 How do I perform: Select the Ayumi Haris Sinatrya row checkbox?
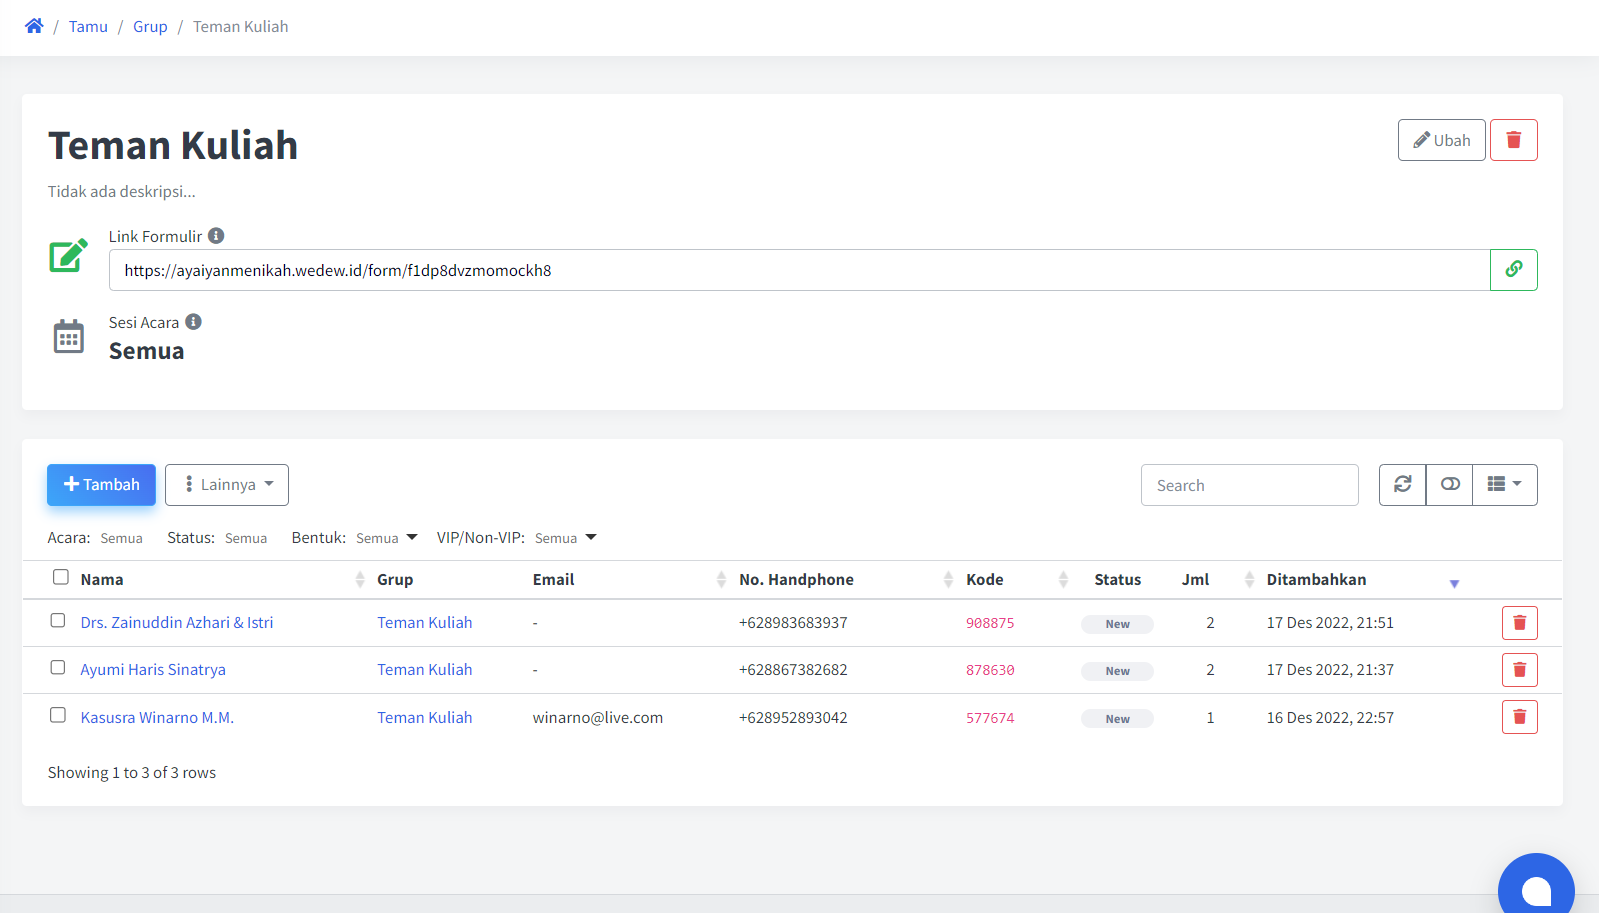click(x=58, y=667)
